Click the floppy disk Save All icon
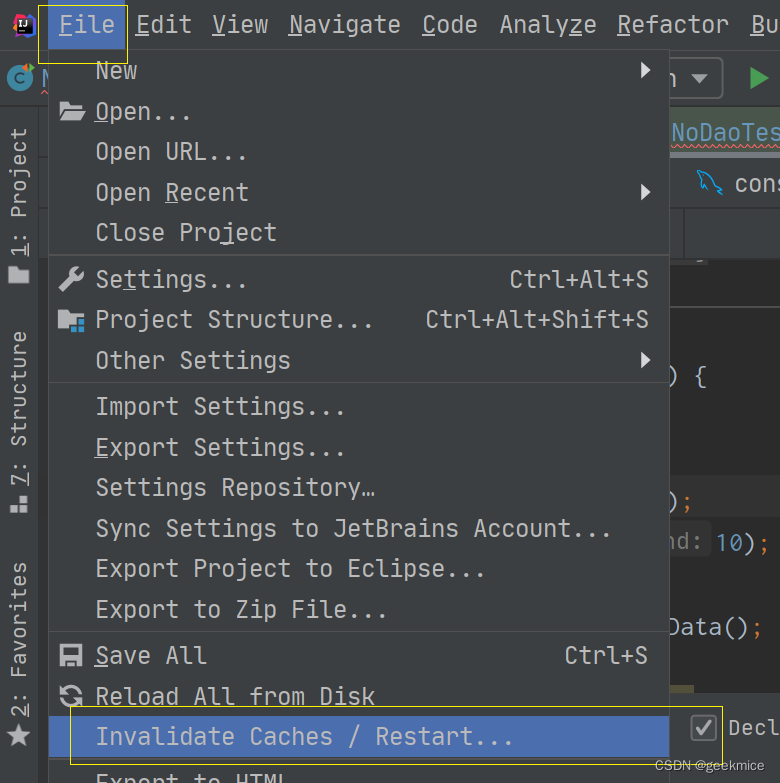 pos(71,655)
